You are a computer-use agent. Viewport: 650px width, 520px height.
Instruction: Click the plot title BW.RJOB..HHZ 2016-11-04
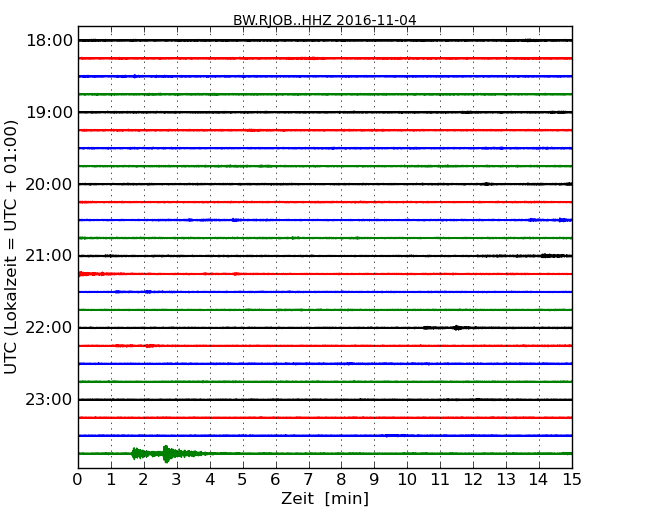325,20
